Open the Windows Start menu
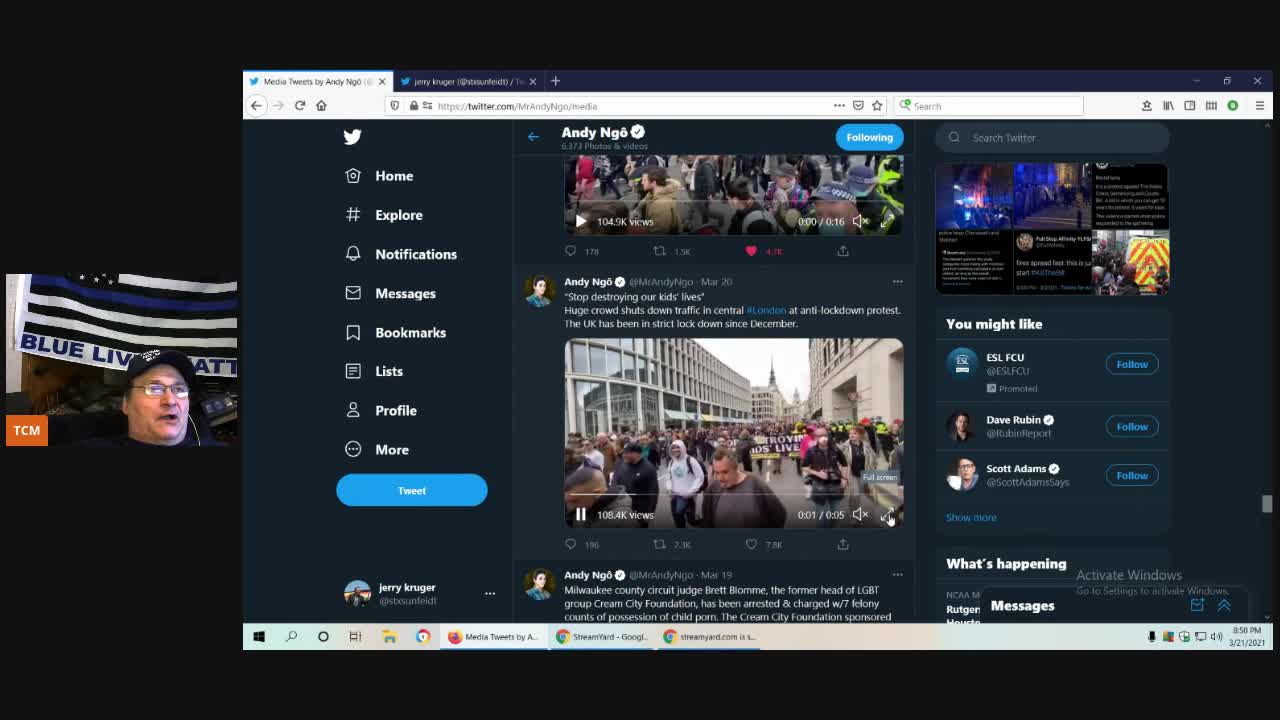The image size is (1280, 720). tap(259, 637)
